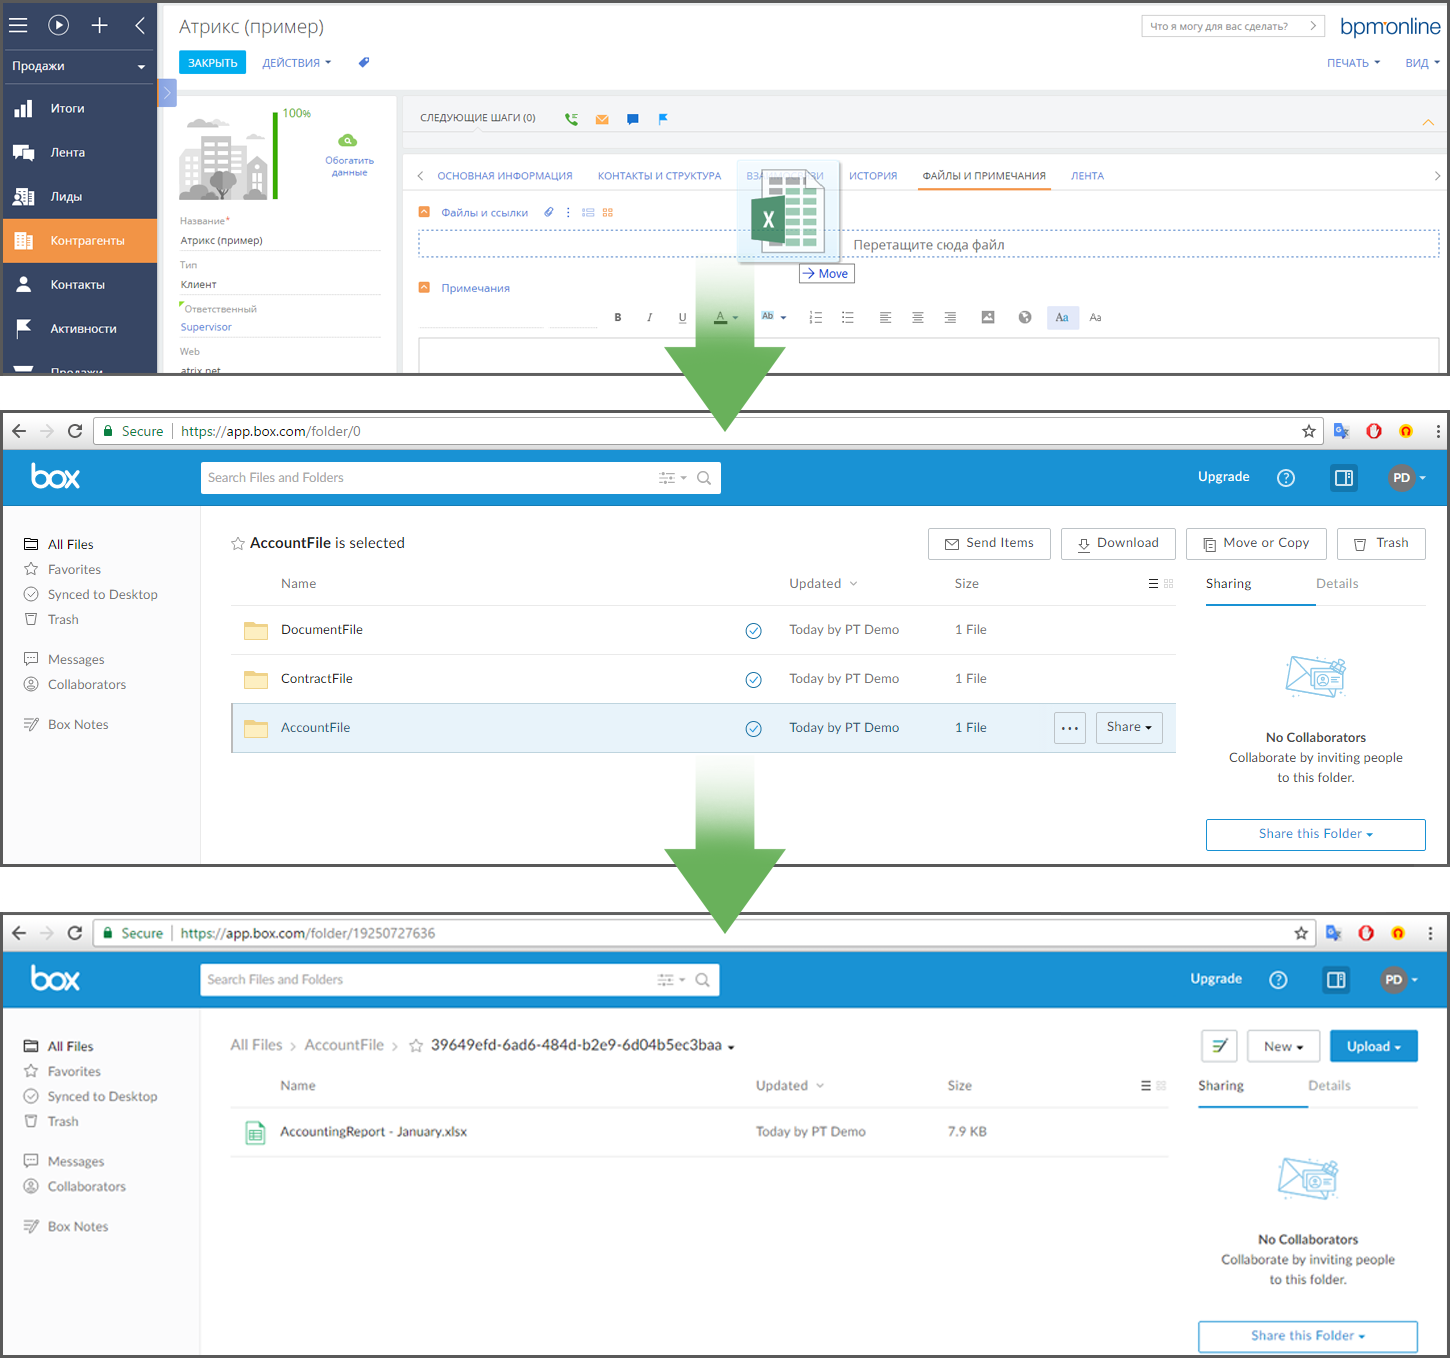Toggle italic formatting in notes editor
1450x1358 pixels.
tap(650, 318)
